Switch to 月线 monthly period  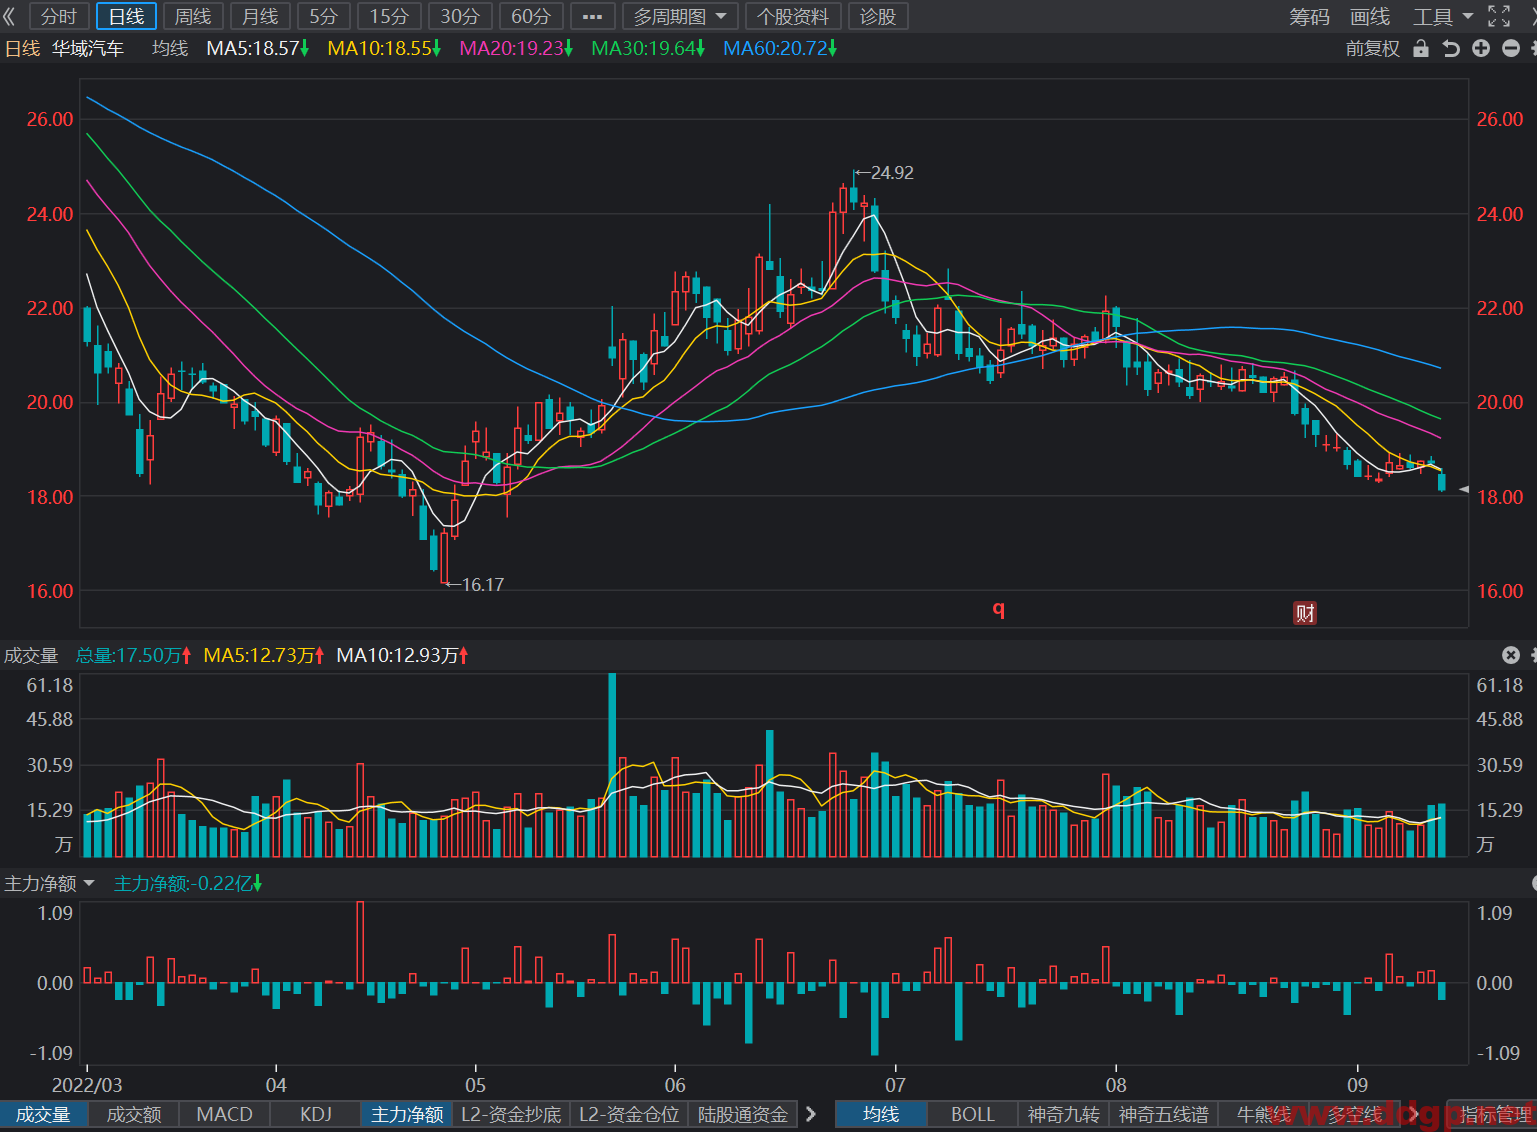point(260,16)
